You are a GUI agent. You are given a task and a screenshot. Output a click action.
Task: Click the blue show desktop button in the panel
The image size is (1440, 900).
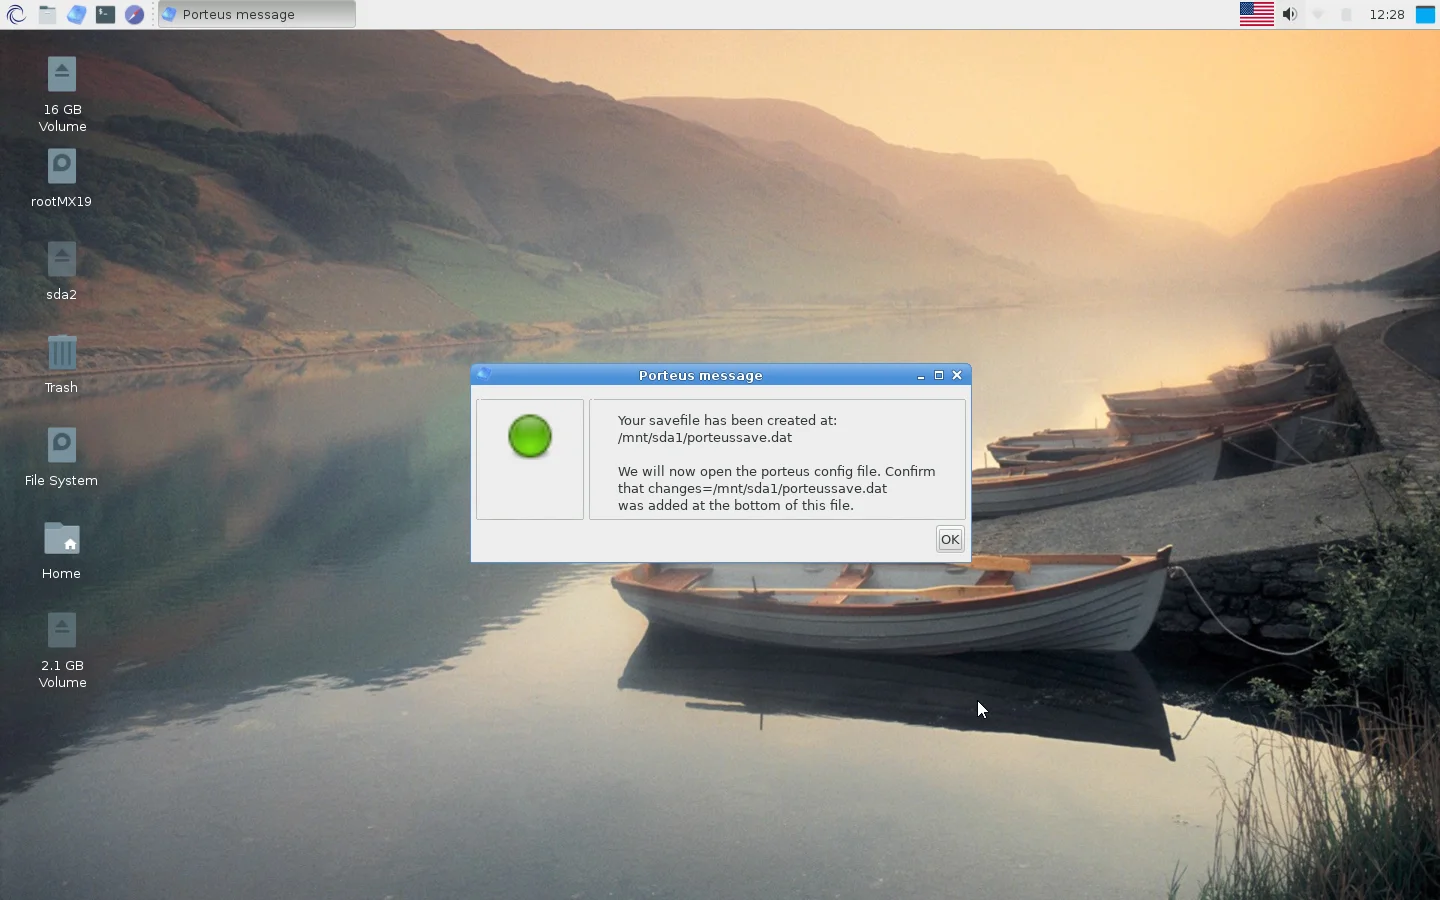point(1426,14)
